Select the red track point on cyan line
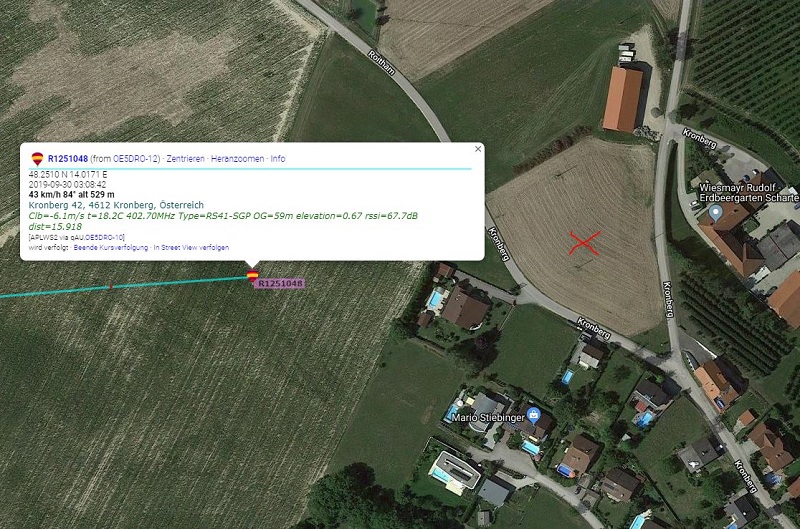Image resolution: width=800 pixels, height=529 pixels. [x=111, y=287]
